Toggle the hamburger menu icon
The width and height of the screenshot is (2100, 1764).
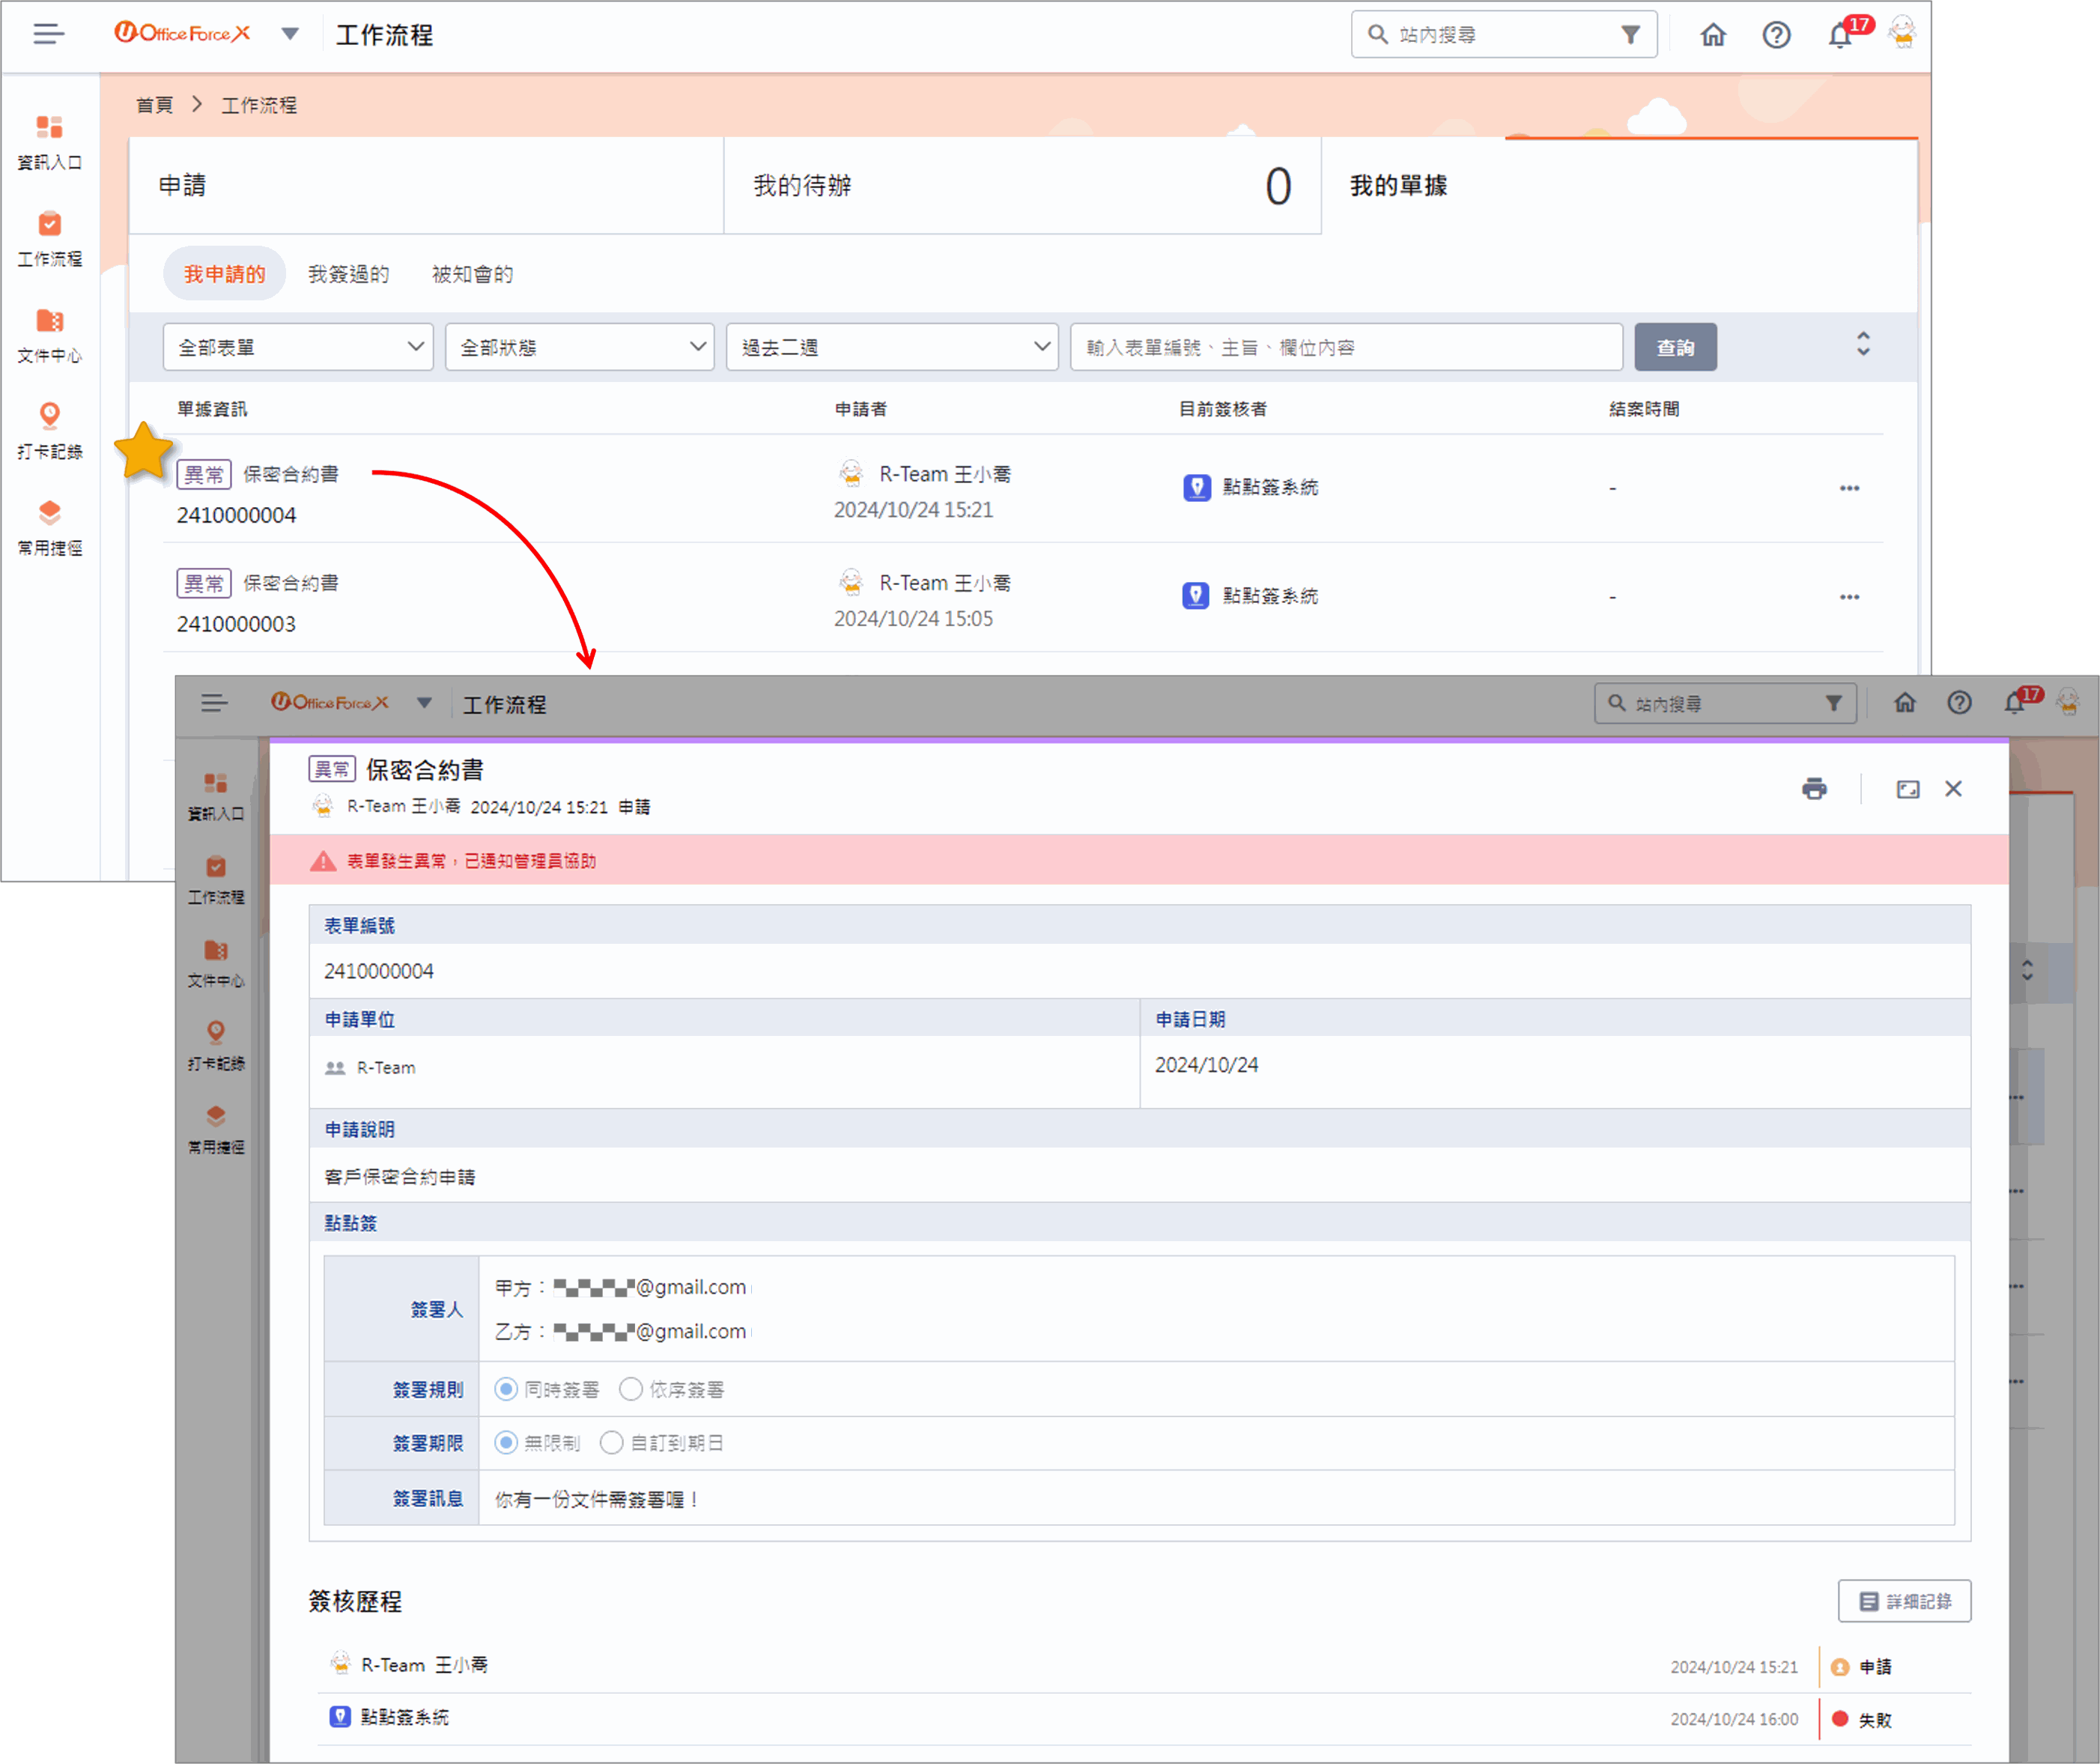click(x=48, y=34)
